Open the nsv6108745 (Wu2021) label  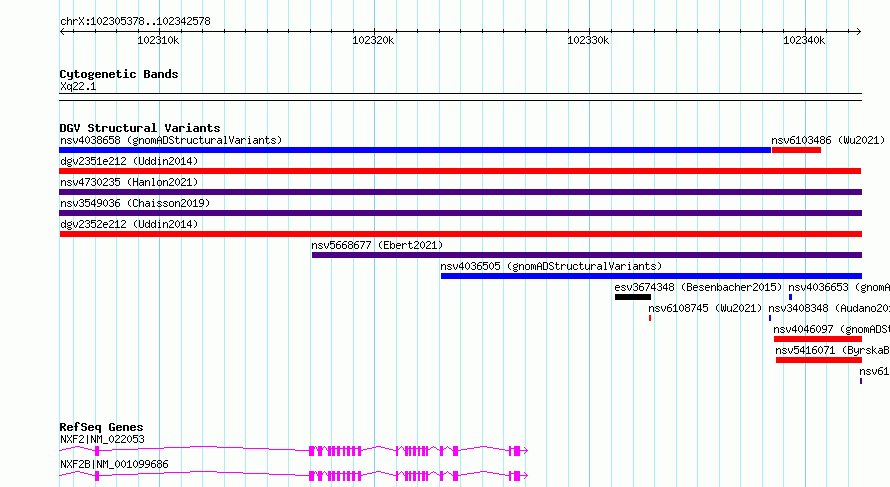click(x=705, y=308)
